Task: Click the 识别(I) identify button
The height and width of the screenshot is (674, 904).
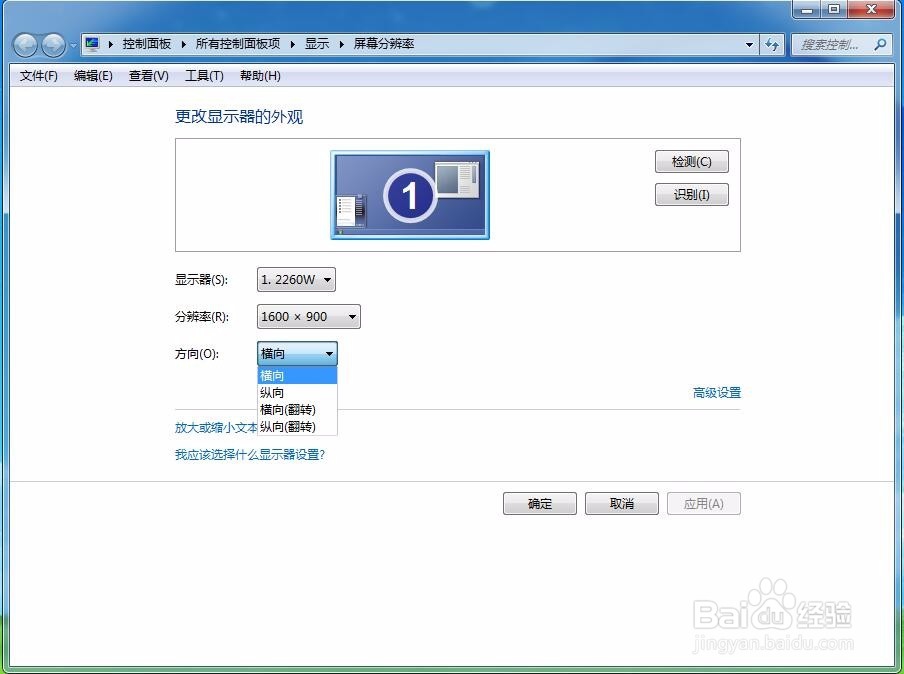Action: click(691, 194)
